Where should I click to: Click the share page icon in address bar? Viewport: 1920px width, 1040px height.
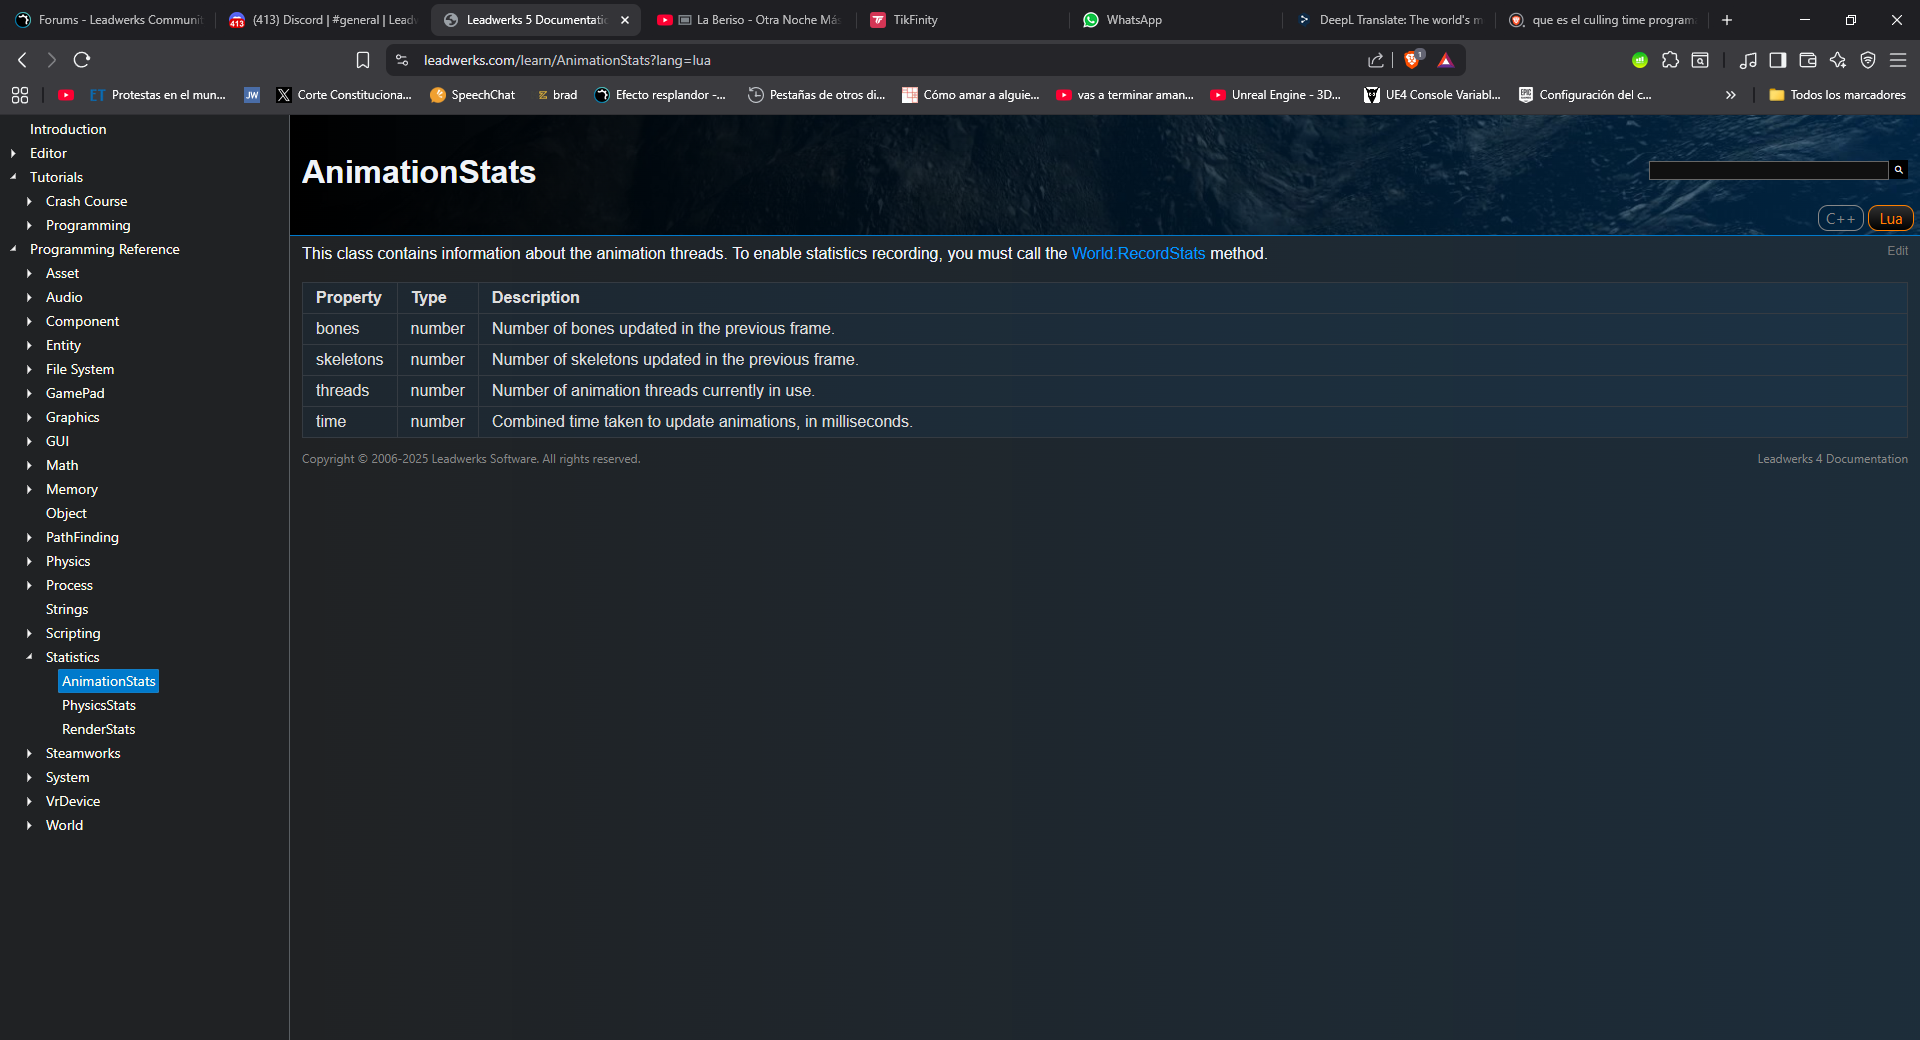[x=1376, y=60]
